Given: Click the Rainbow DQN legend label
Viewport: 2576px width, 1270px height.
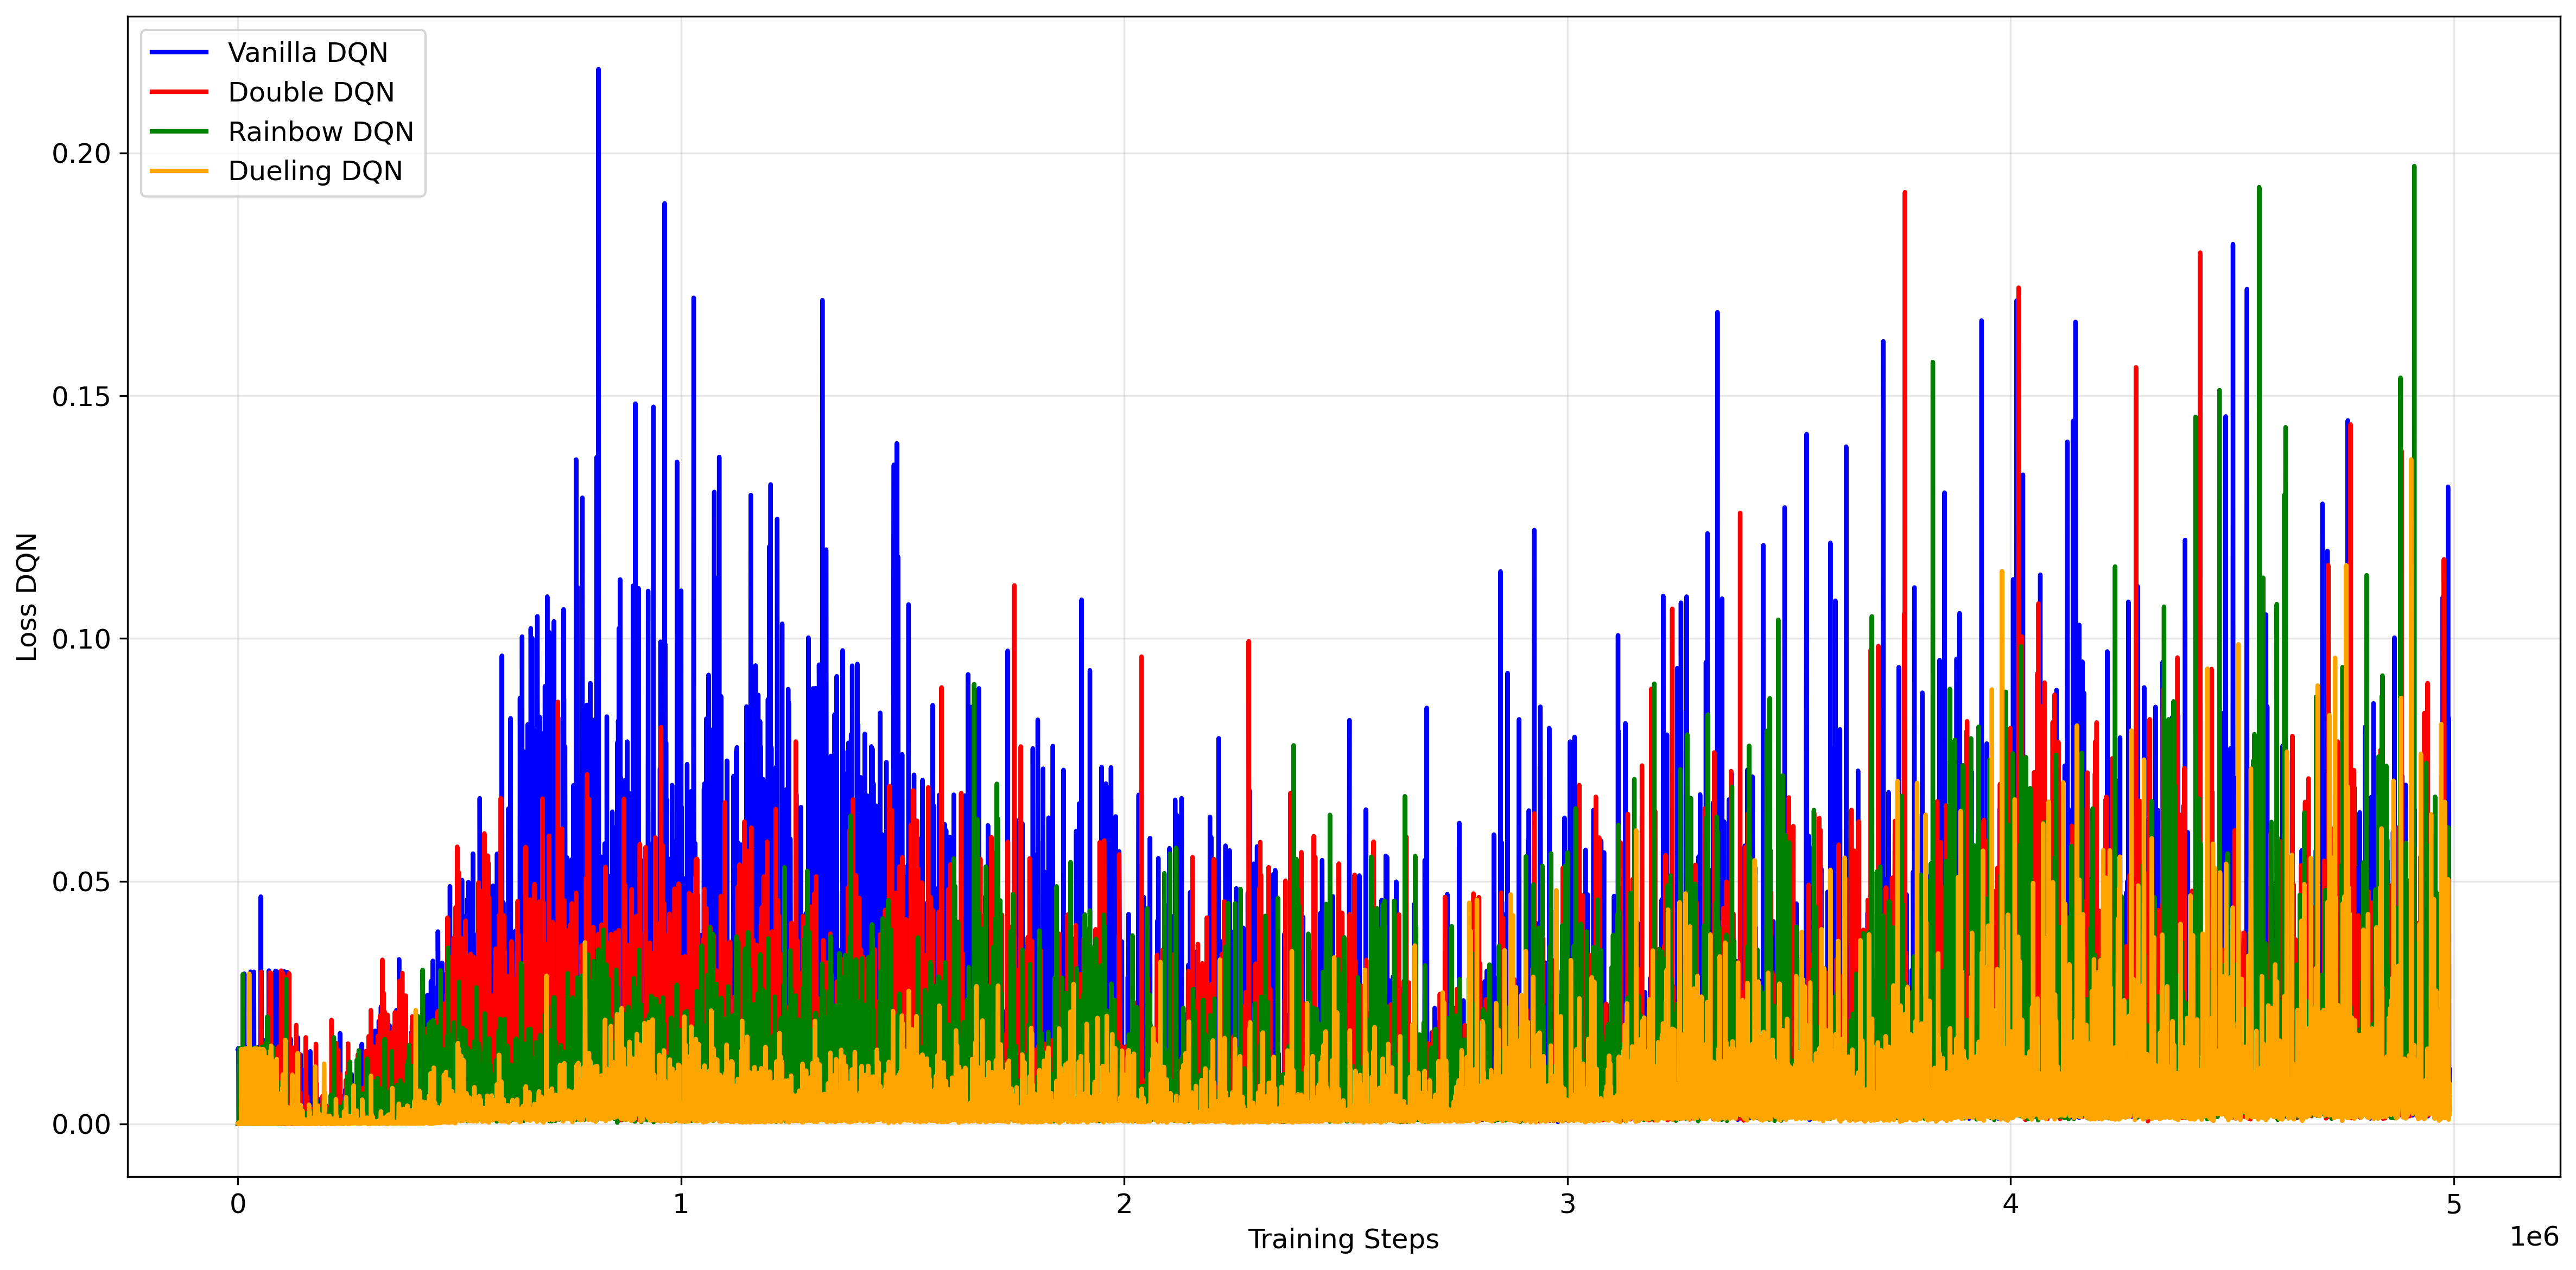Looking at the screenshot, I should [320, 131].
